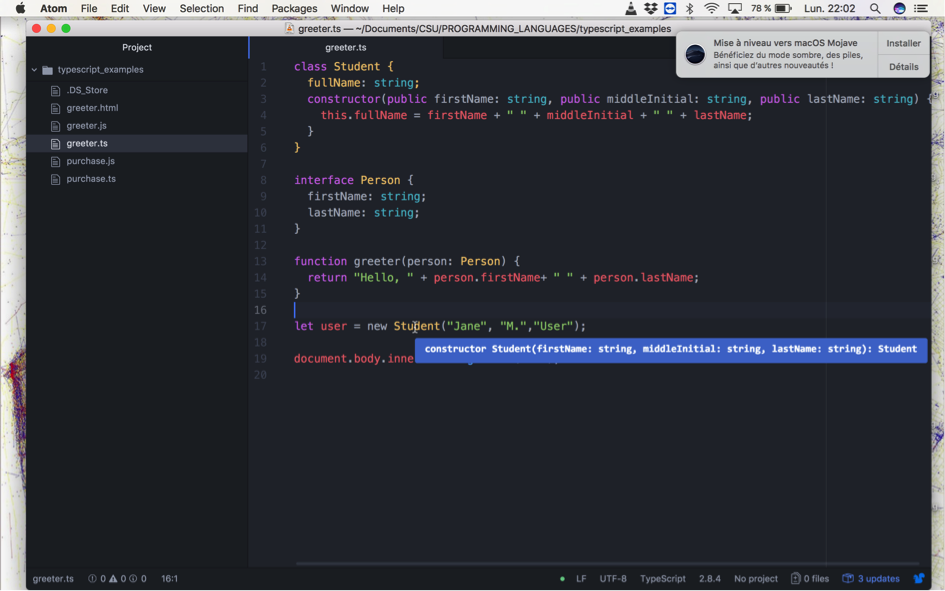Open the Notification Center icon

tap(921, 8)
